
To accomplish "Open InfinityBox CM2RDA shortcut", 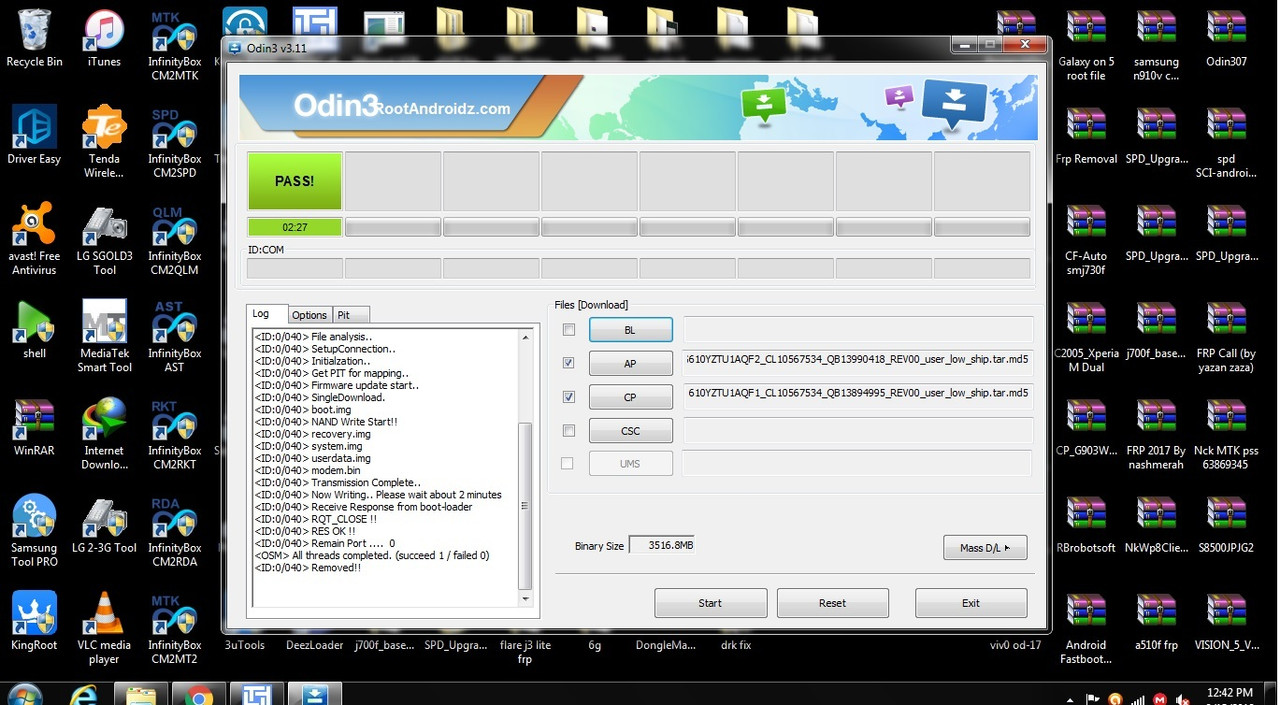I will 174,532.
